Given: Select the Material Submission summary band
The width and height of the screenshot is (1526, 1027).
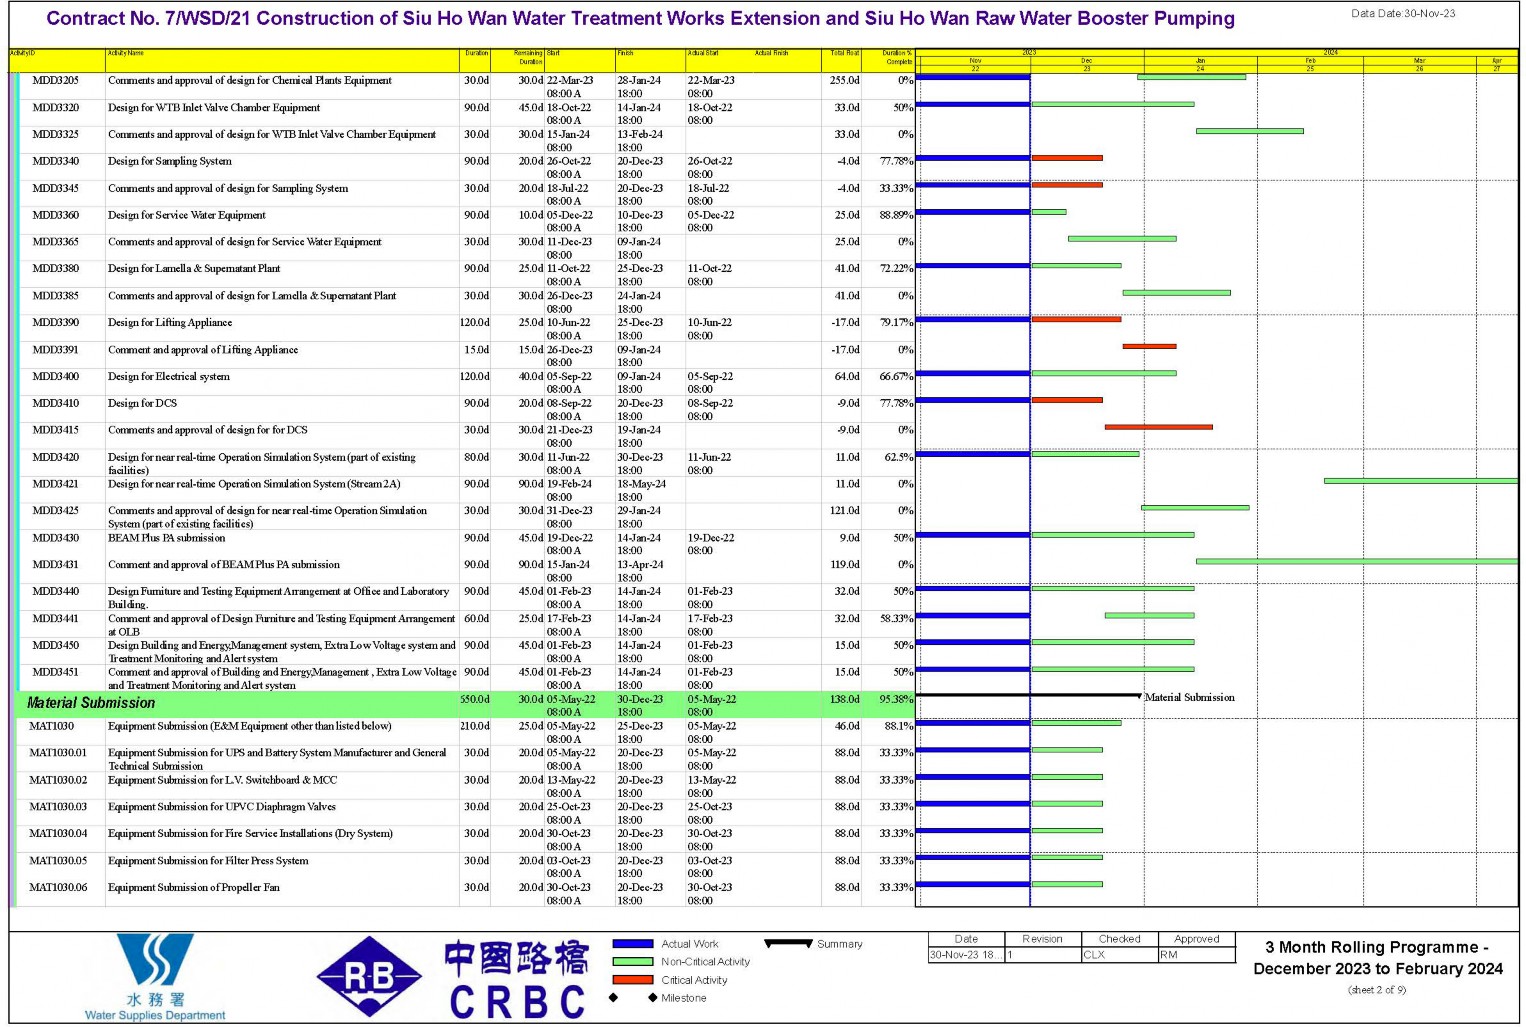Looking at the screenshot, I should (465, 704).
